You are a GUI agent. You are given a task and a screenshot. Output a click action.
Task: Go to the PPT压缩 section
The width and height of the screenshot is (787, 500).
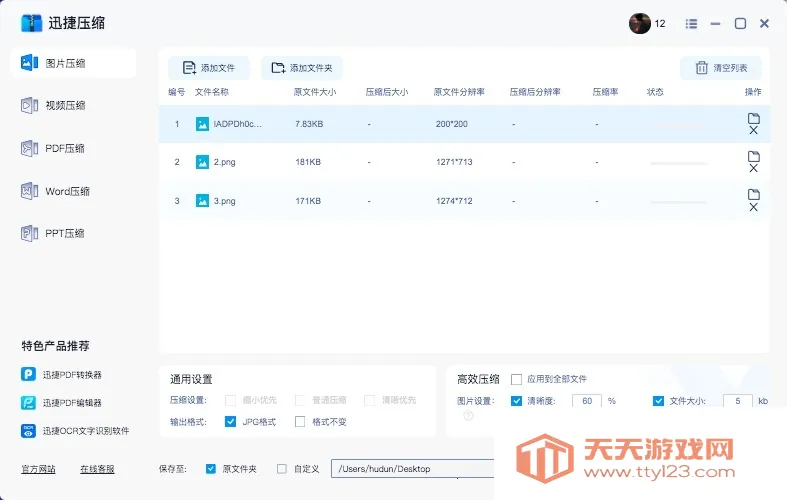[66, 233]
